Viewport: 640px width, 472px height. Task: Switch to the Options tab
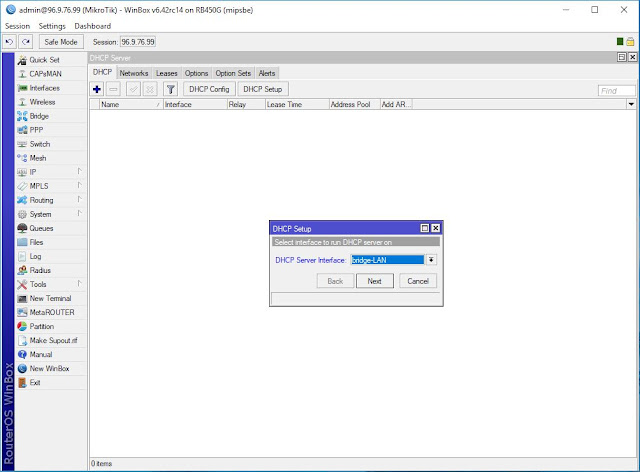(x=196, y=73)
